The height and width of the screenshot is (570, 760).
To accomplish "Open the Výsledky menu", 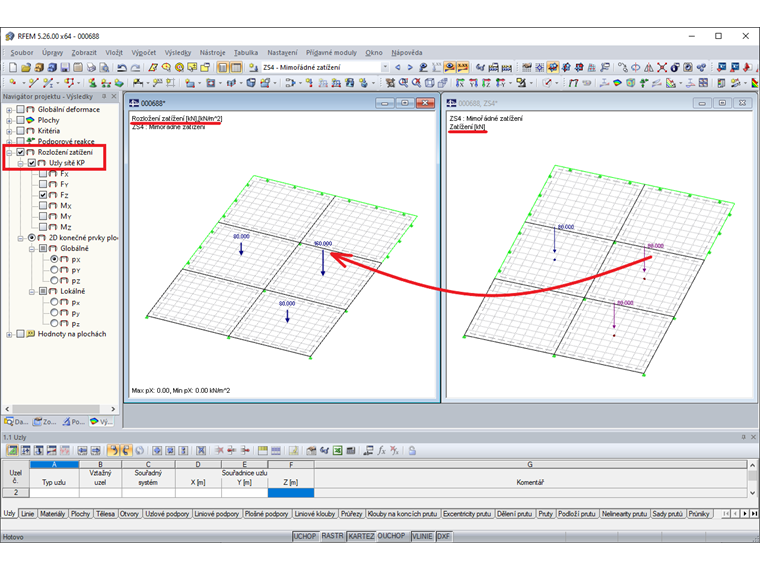I will [x=177, y=52].
